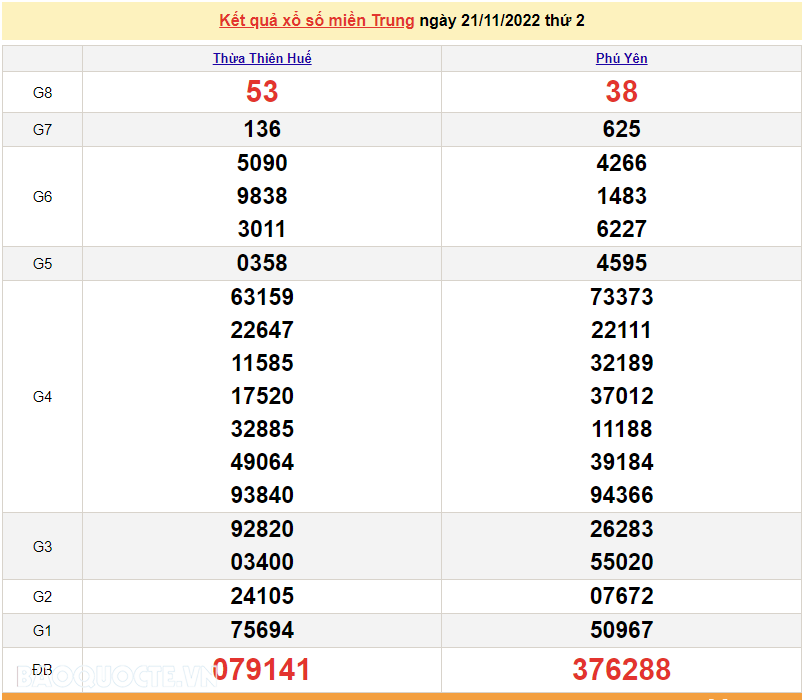Select the G7 row label
The image size is (804, 700).
click(x=42, y=129)
